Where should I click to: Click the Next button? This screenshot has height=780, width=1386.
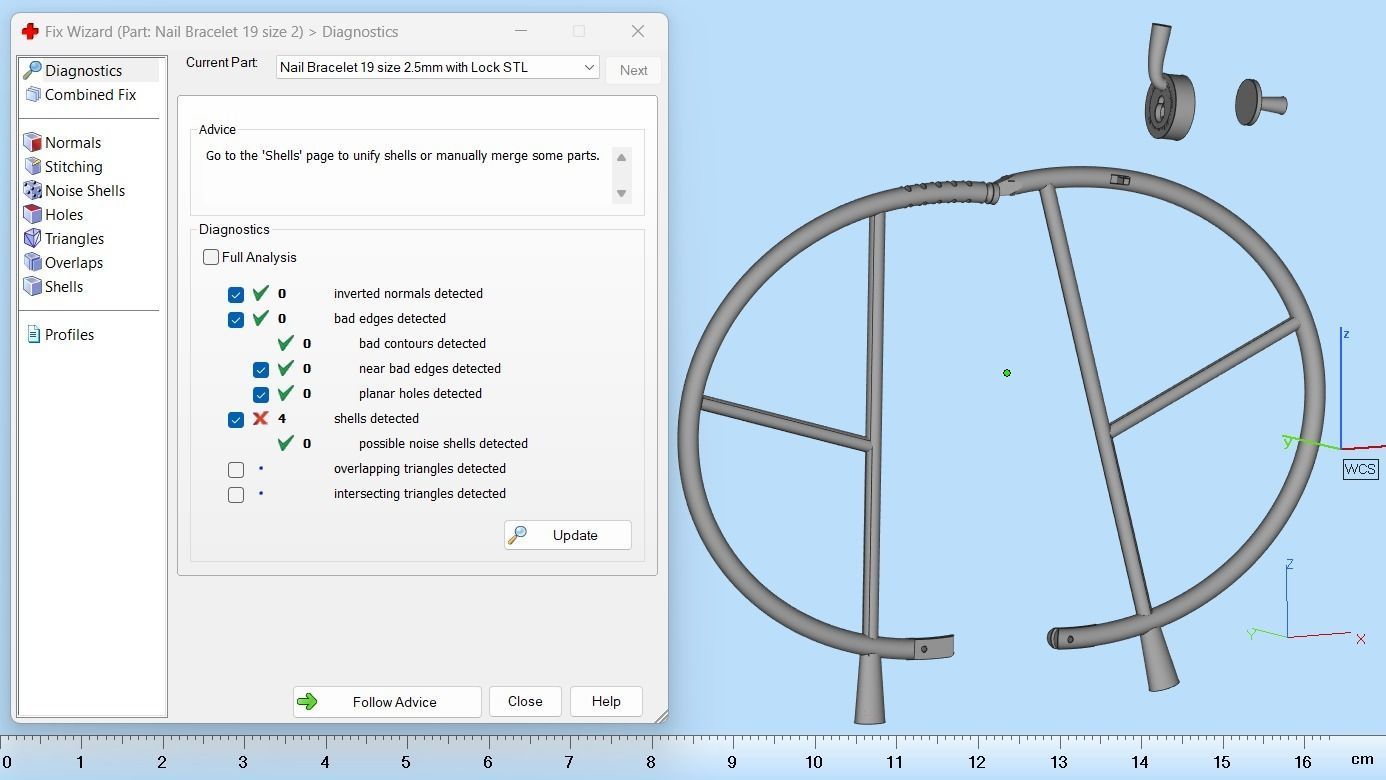click(633, 70)
